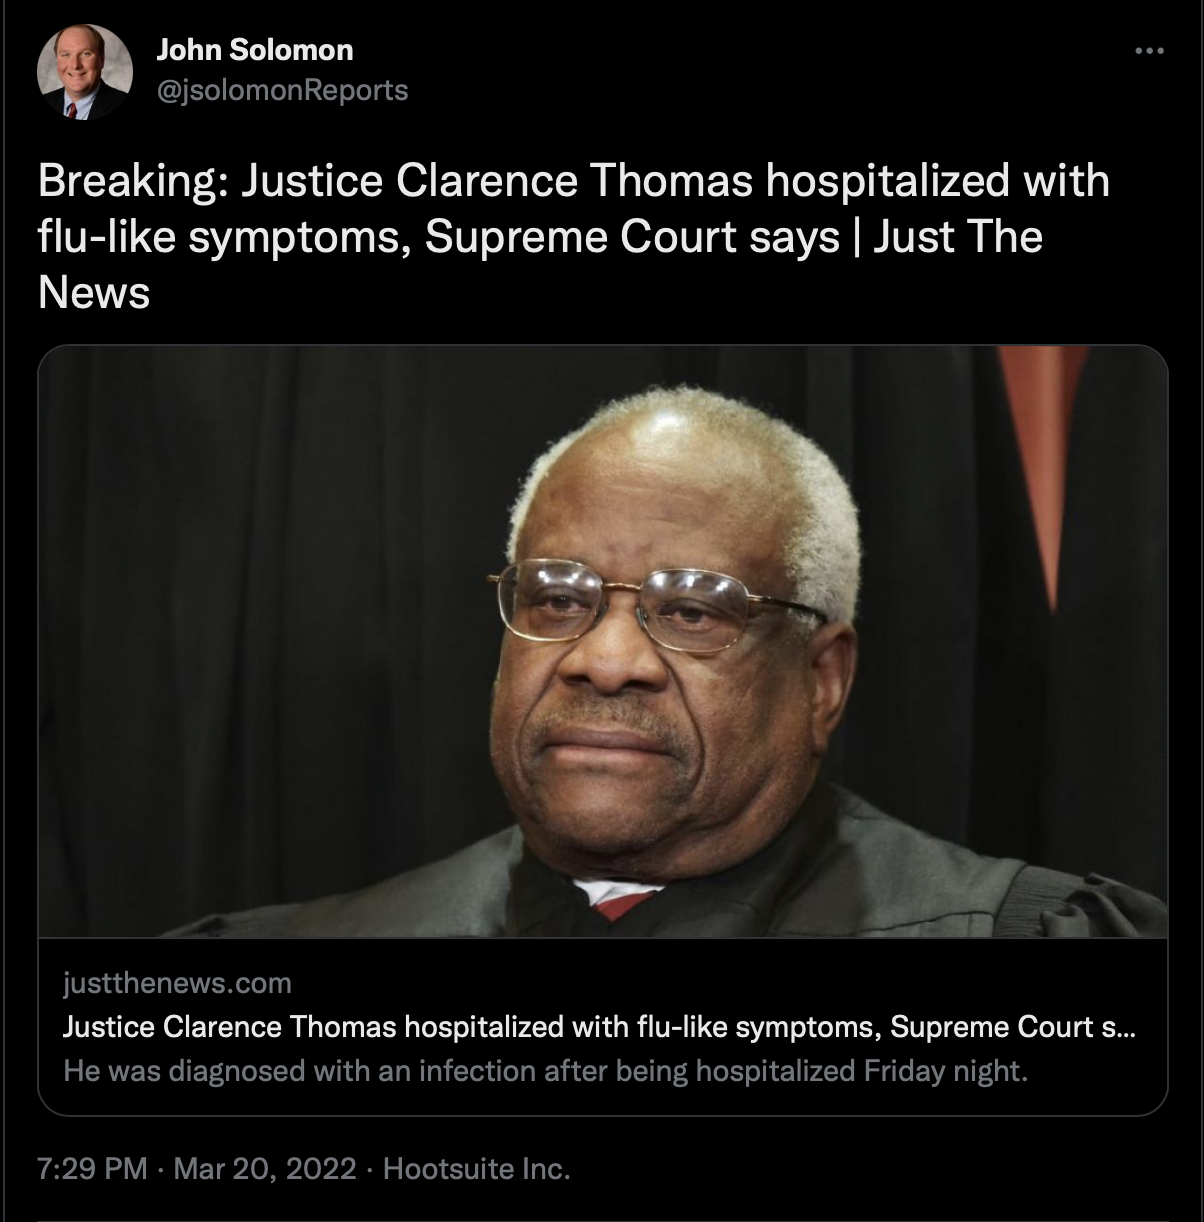Click the Mar 20, 2022 date
This screenshot has width=1204, height=1222.
coord(265,1168)
